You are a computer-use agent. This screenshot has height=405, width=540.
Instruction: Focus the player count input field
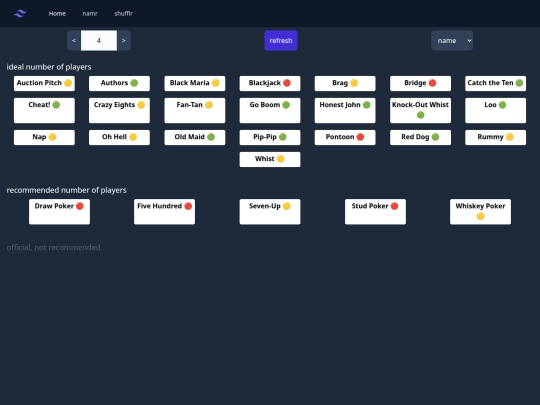click(99, 41)
